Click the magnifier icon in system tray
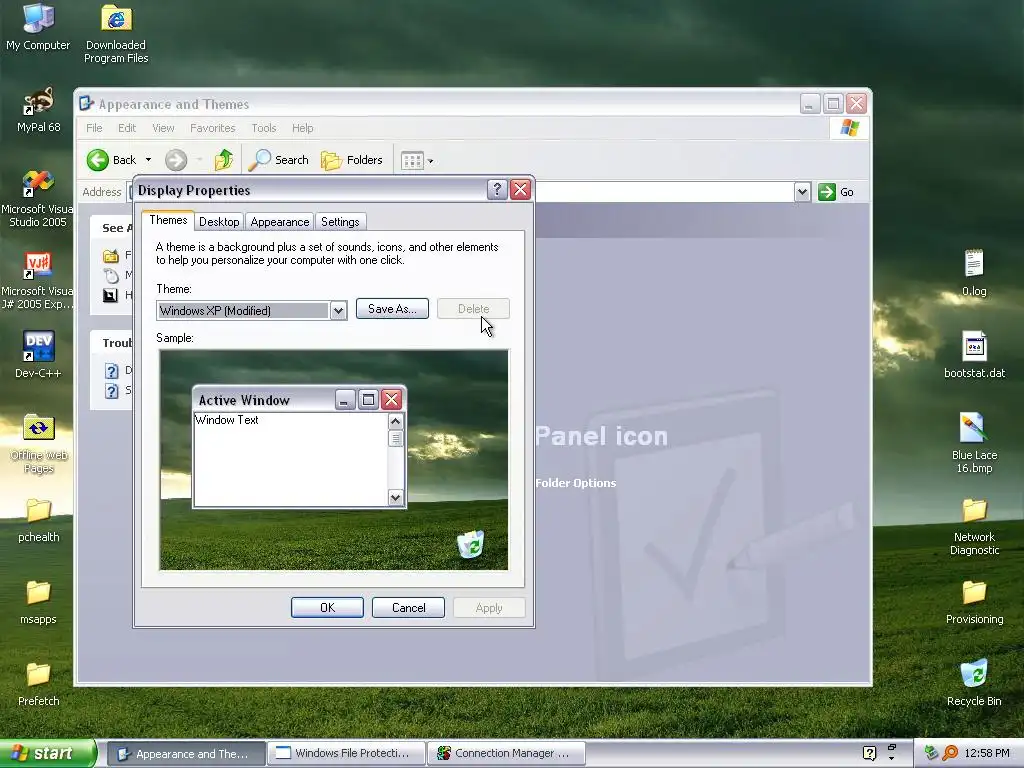The width and height of the screenshot is (1024, 768). pos(950,753)
